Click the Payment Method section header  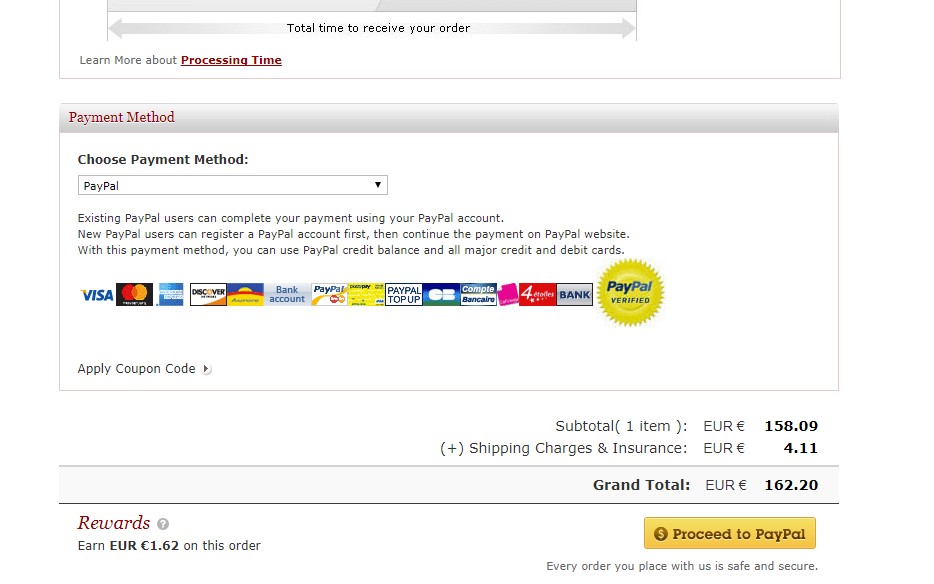449,117
